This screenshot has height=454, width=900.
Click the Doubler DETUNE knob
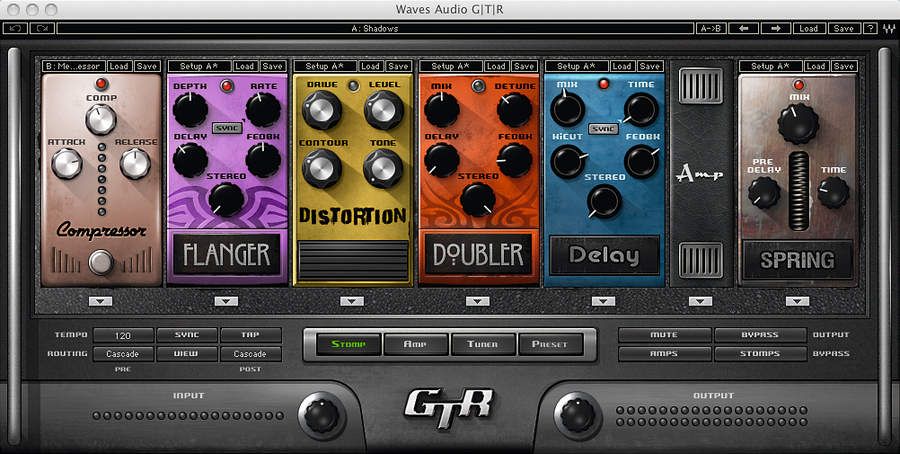coord(514,110)
